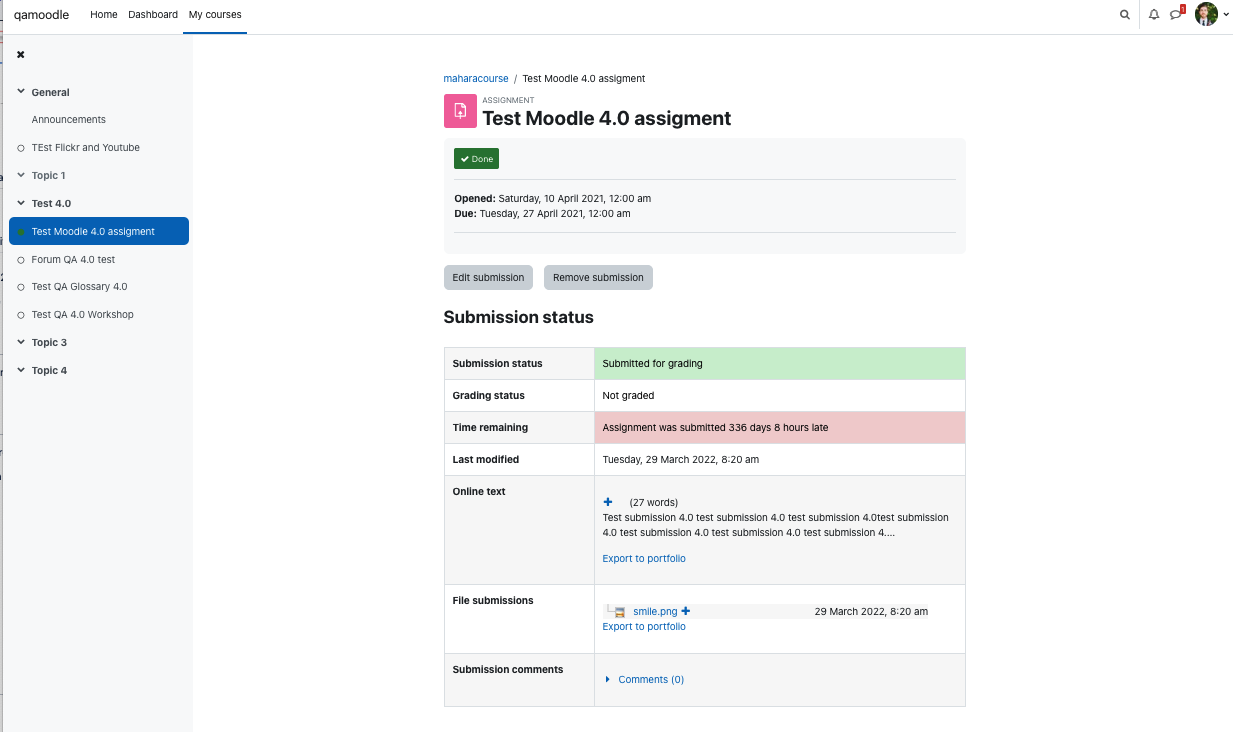Expand the Topic 1 section chevron

point(21,175)
